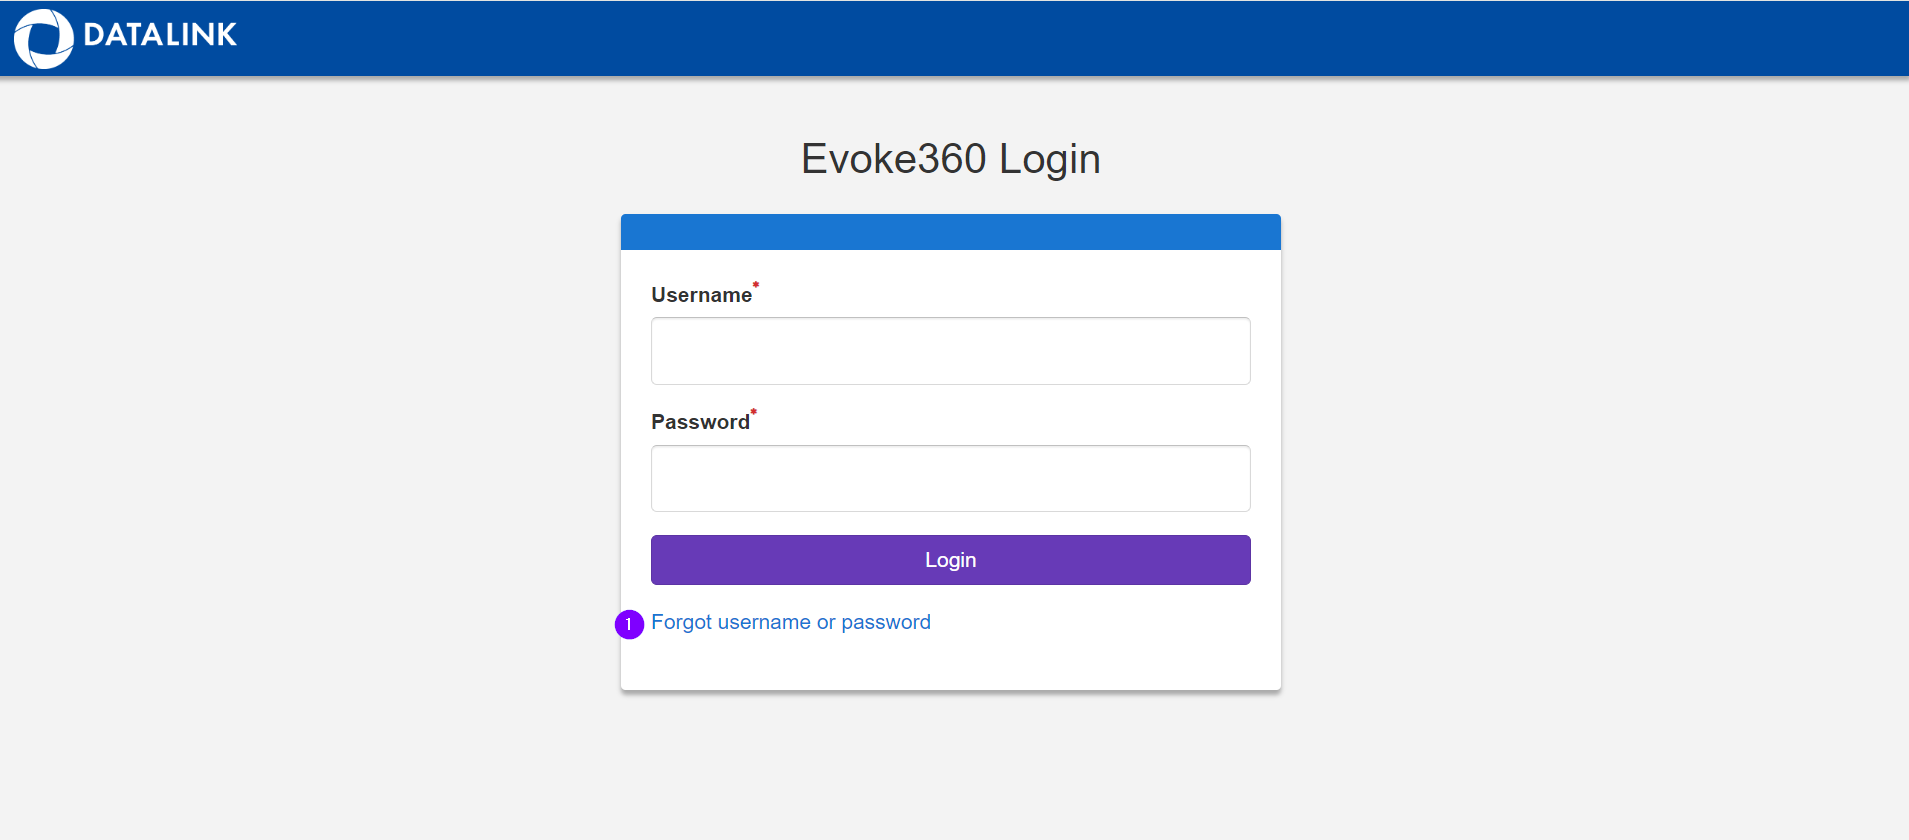Click inside the Password input field
The width and height of the screenshot is (1909, 840).
[x=949, y=478]
